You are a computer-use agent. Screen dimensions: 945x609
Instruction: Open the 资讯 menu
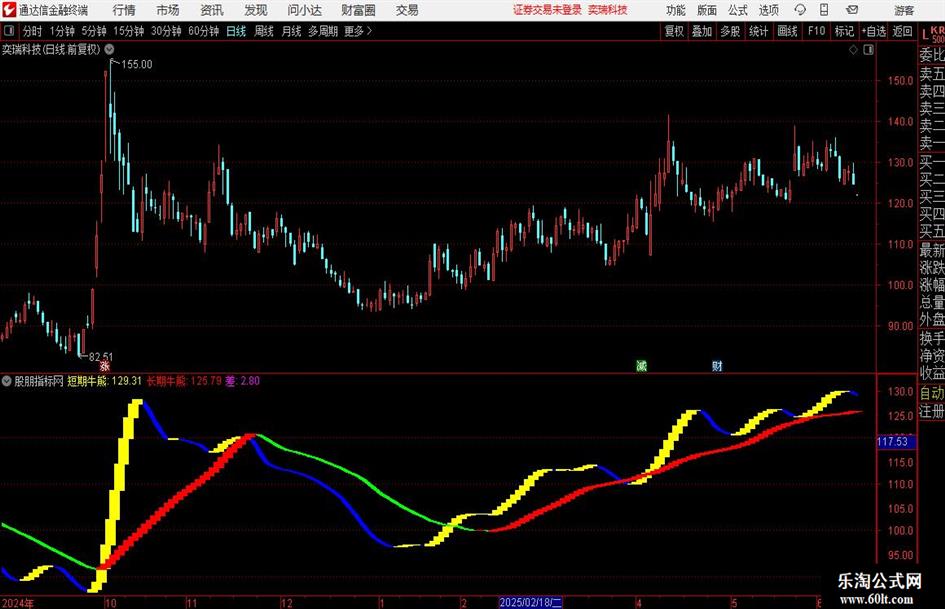pyautogui.click(x=212, y=10)
